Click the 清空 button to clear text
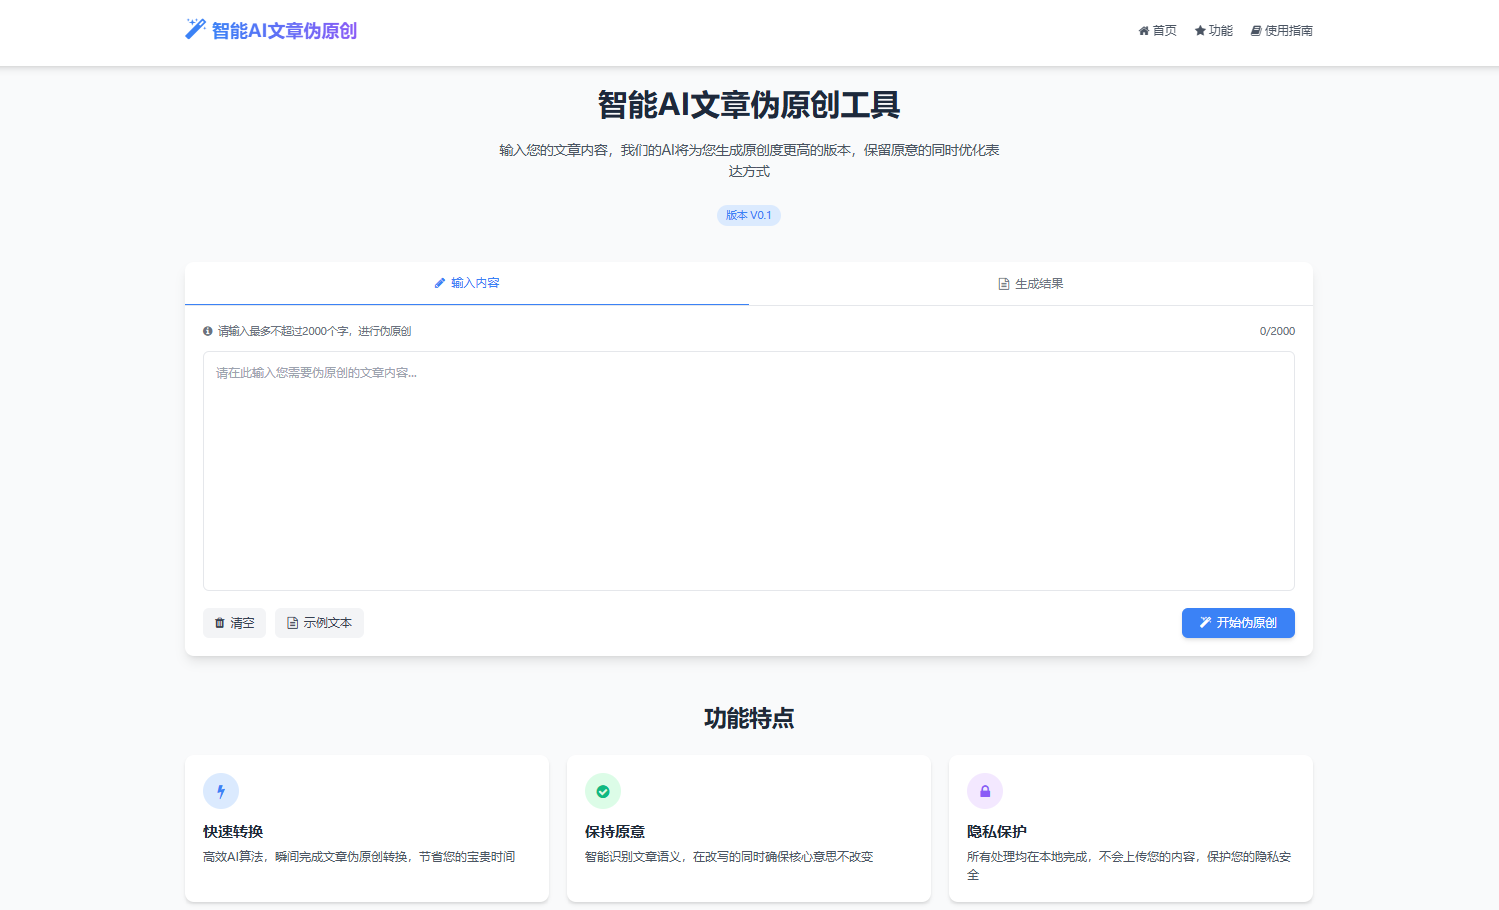 point(234,622)
